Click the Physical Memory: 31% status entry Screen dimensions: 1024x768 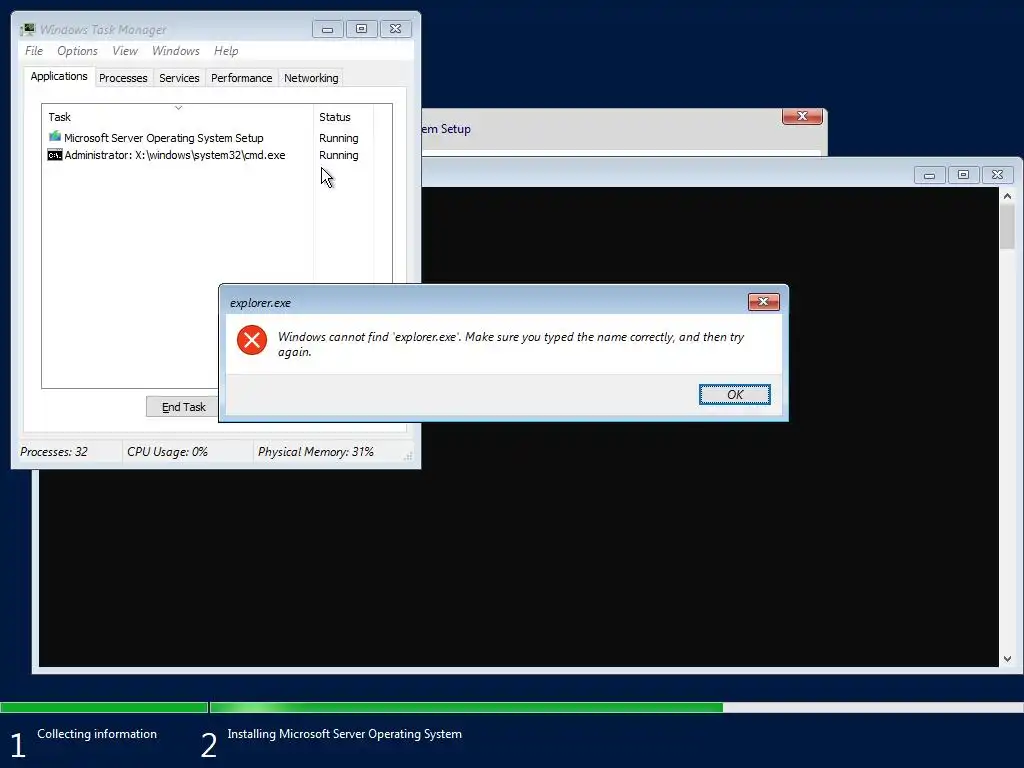(x=315, y=452)
